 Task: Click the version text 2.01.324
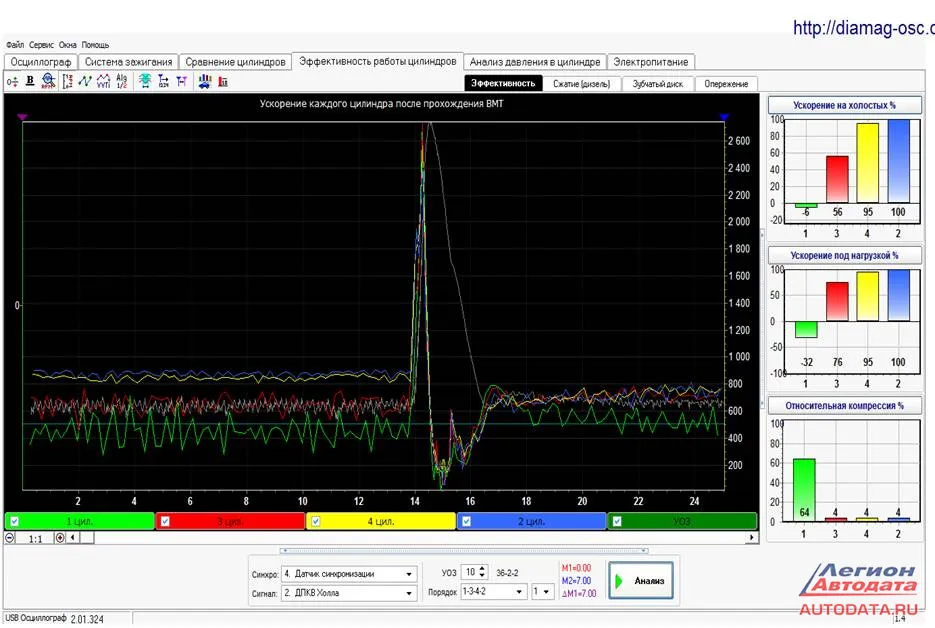(x=87, y=620)
